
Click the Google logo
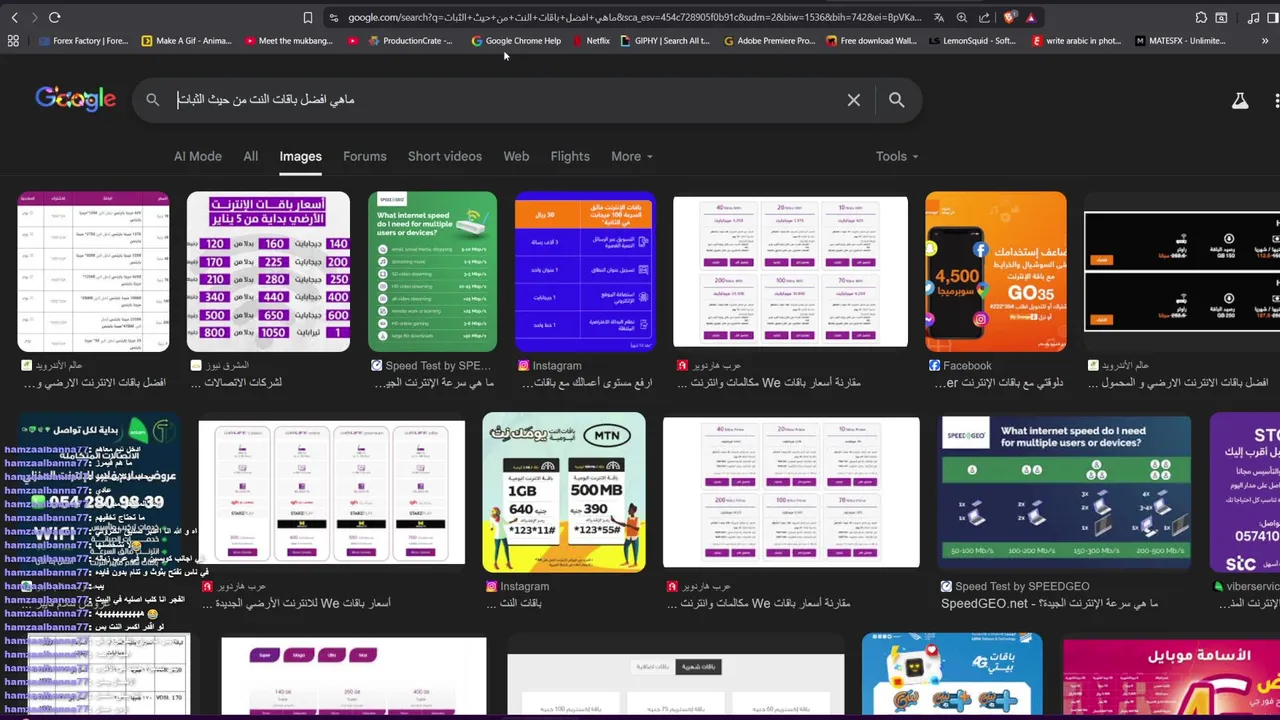click(x=75, y=99)
